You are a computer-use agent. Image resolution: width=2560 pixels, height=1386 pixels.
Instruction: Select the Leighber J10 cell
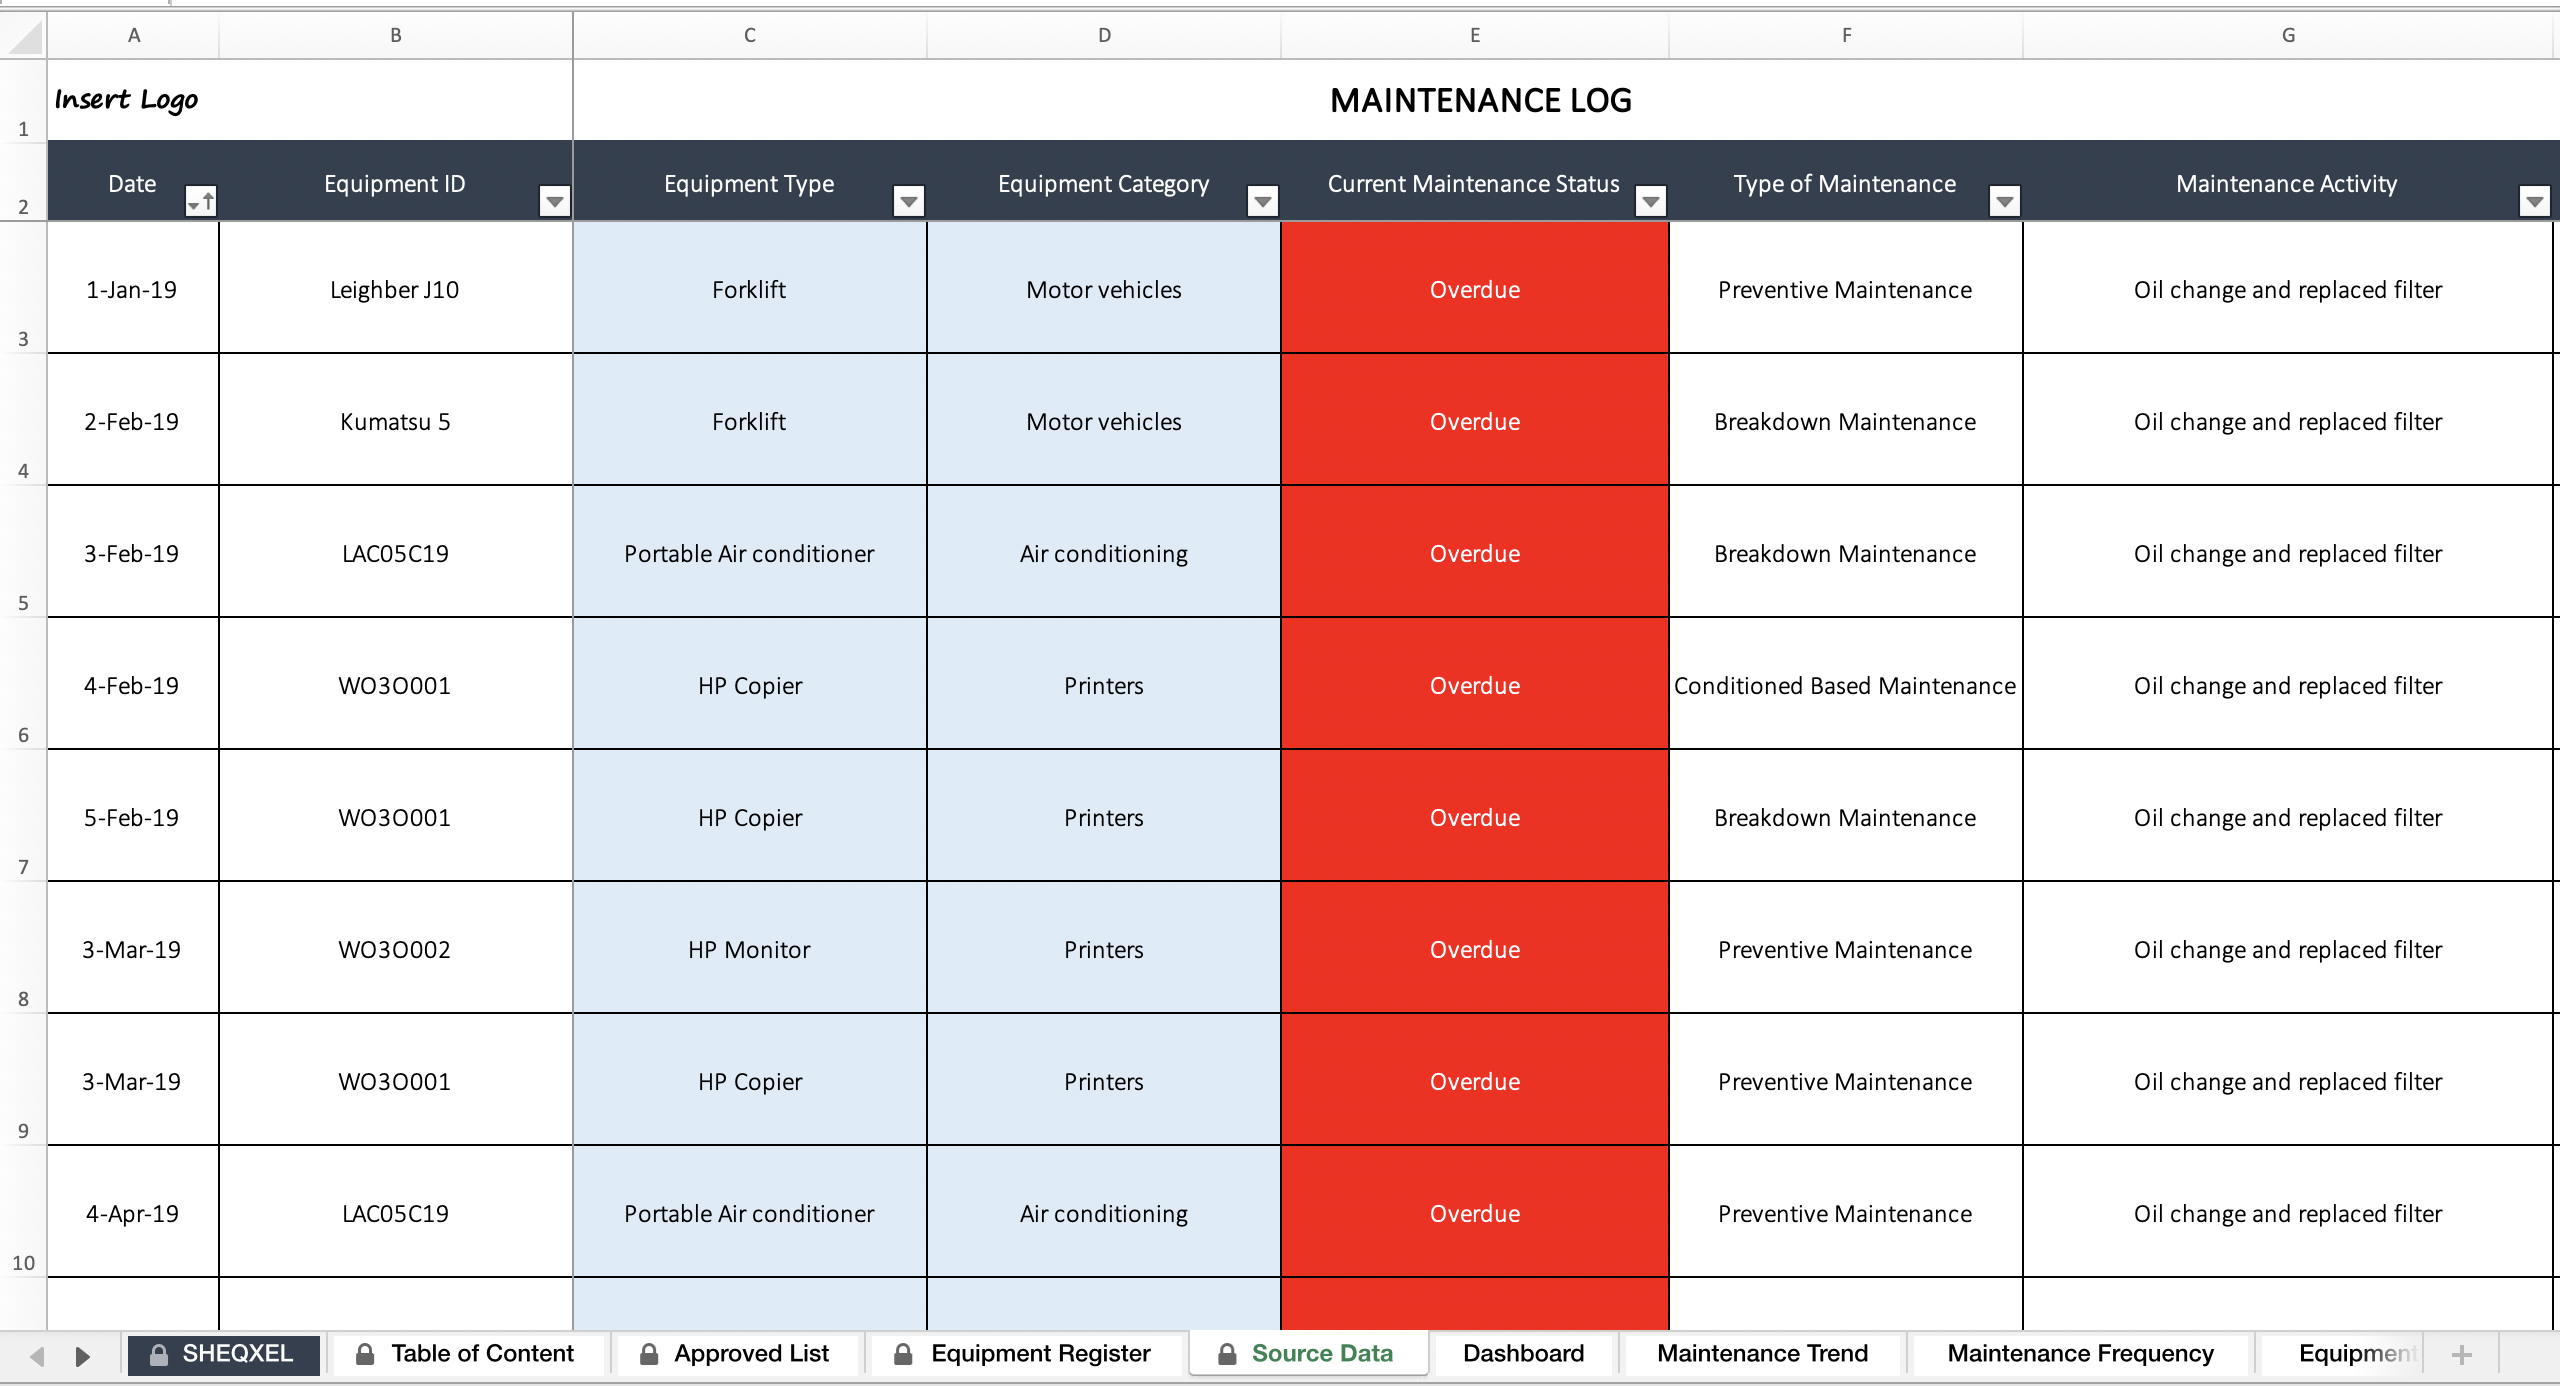(x=395, y=289)
